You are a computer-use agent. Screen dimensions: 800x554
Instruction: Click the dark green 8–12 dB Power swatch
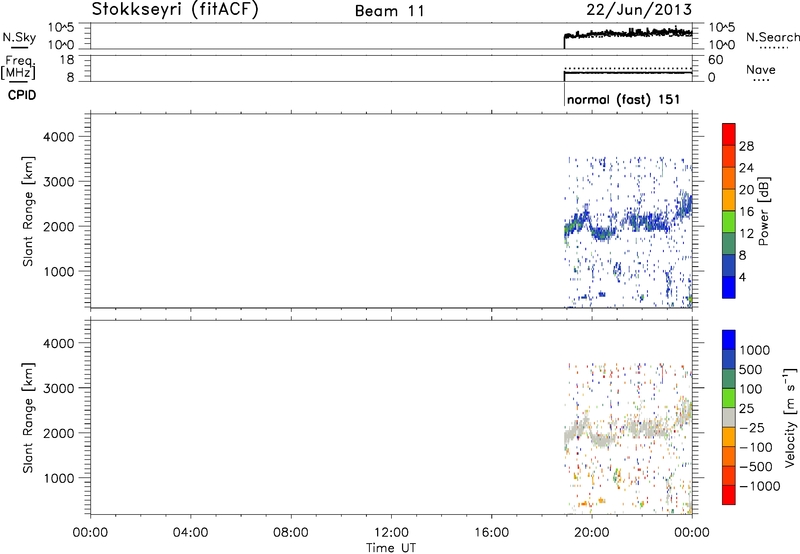pyautogui.click(x=729, y=243)
